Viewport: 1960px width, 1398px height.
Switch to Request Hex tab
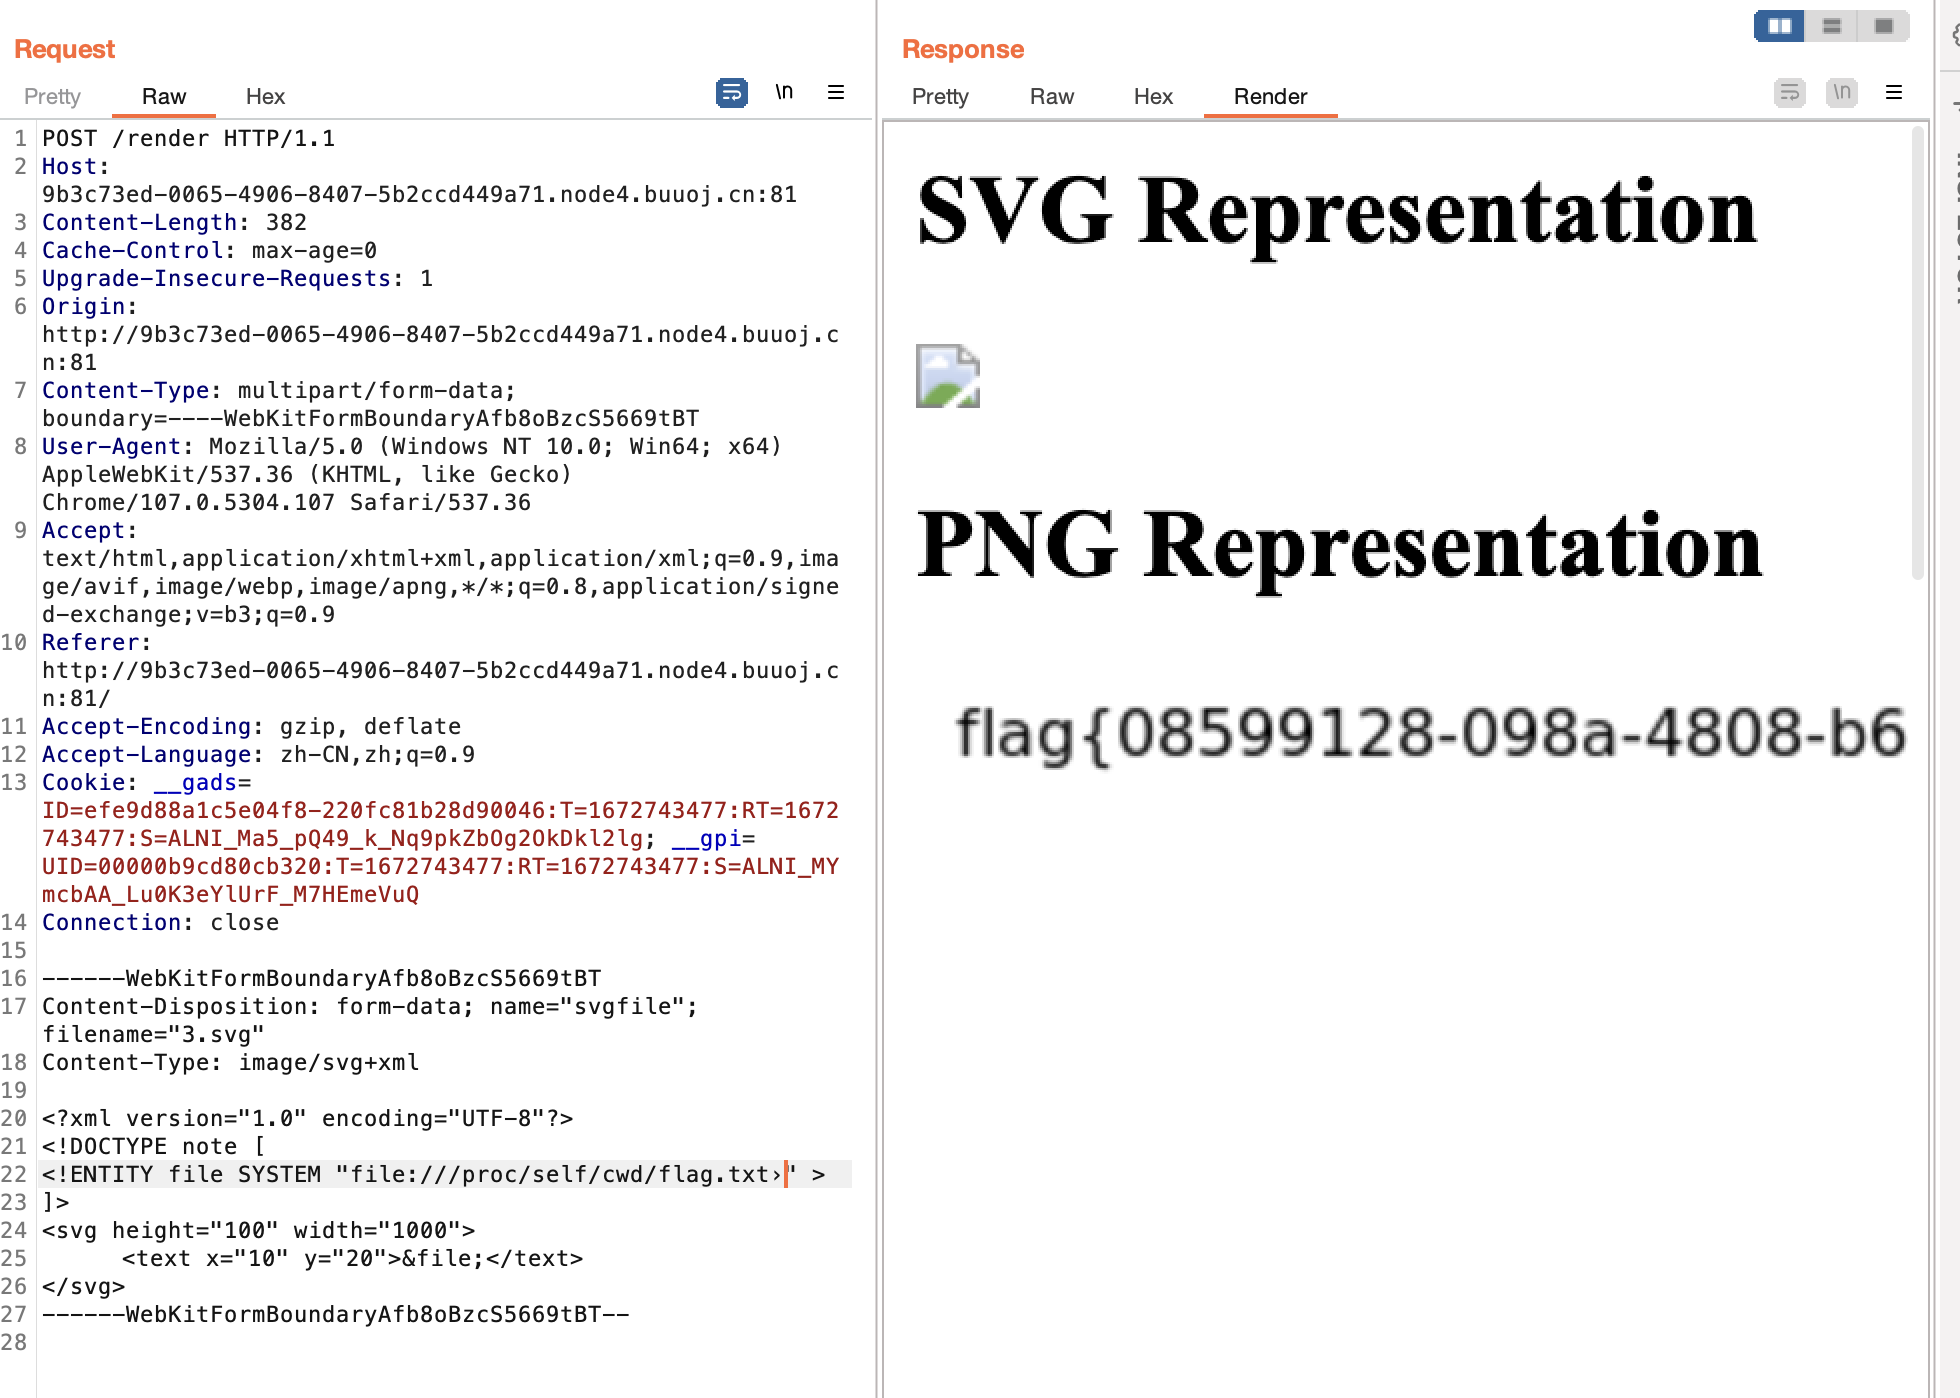click(x=265, y=96)
